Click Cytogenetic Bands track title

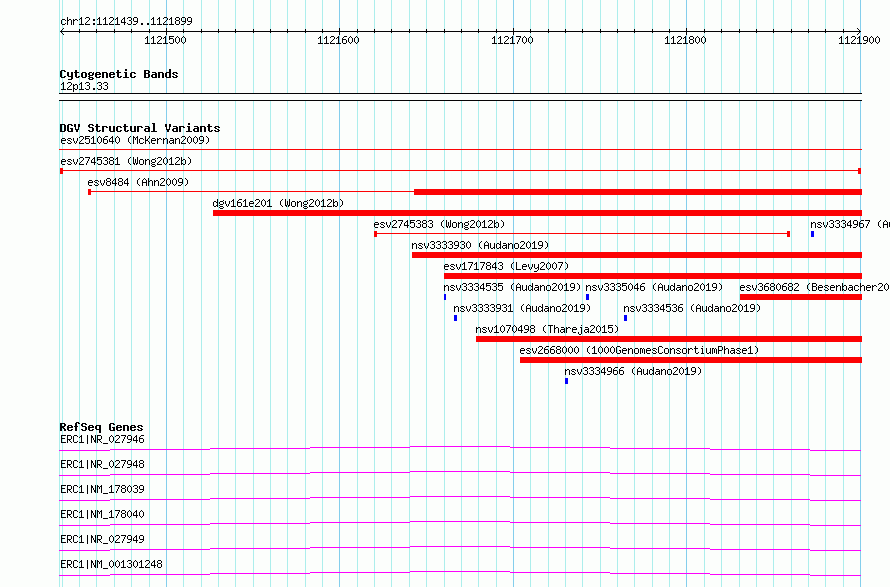point(119,74)
